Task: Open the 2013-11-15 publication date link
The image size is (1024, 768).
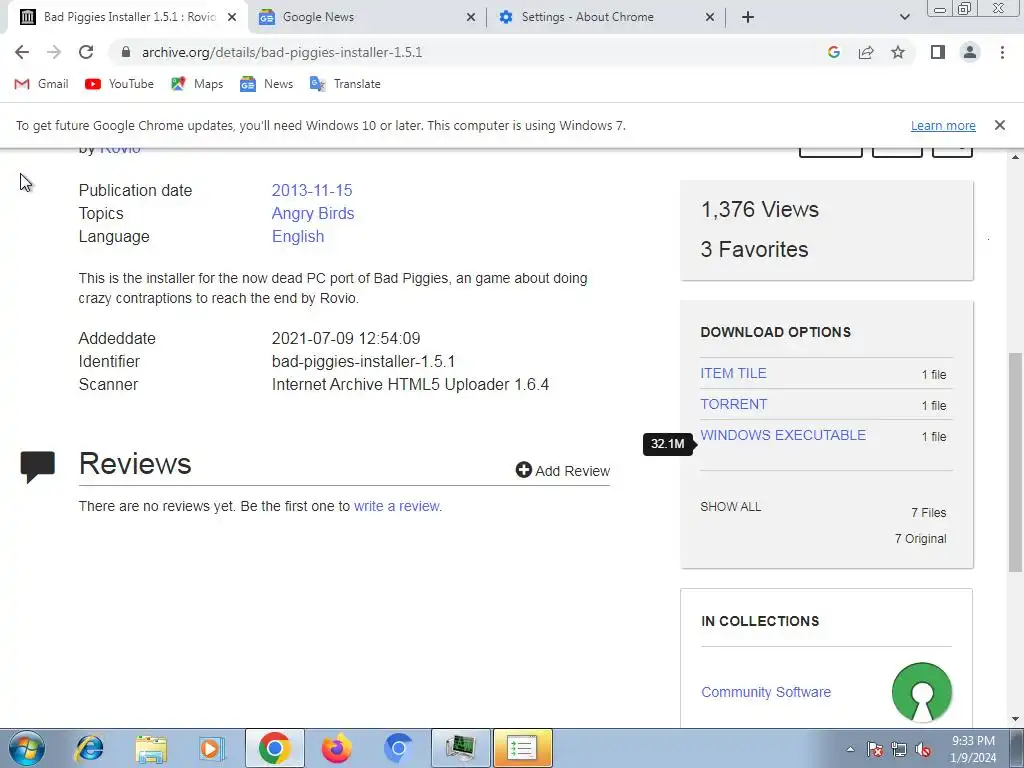Action: [x=312, y=190]
